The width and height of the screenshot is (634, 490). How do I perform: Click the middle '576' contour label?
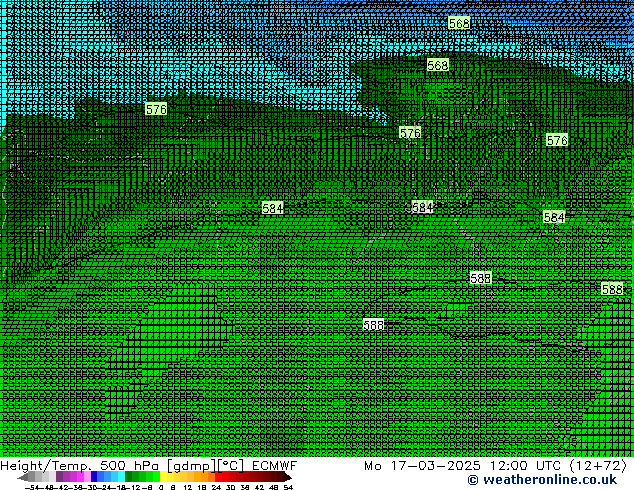point(410,133)
